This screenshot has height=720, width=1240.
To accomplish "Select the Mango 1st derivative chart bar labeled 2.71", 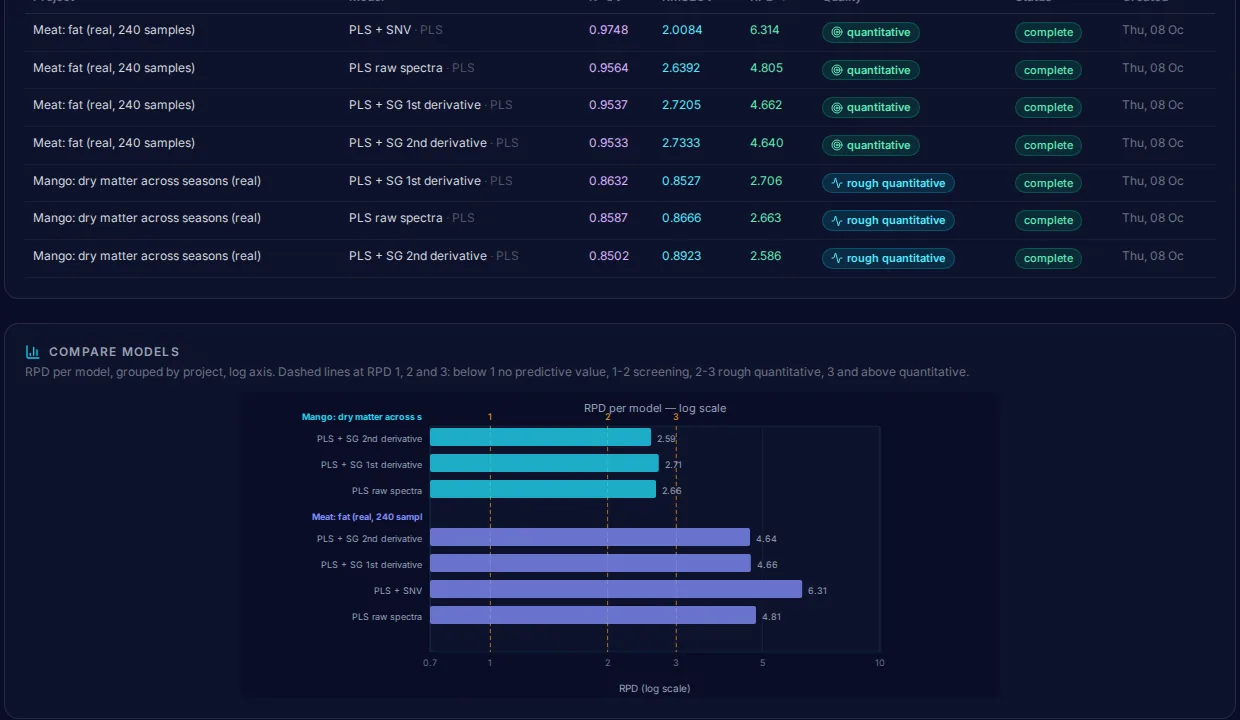I will click(544, 464).
